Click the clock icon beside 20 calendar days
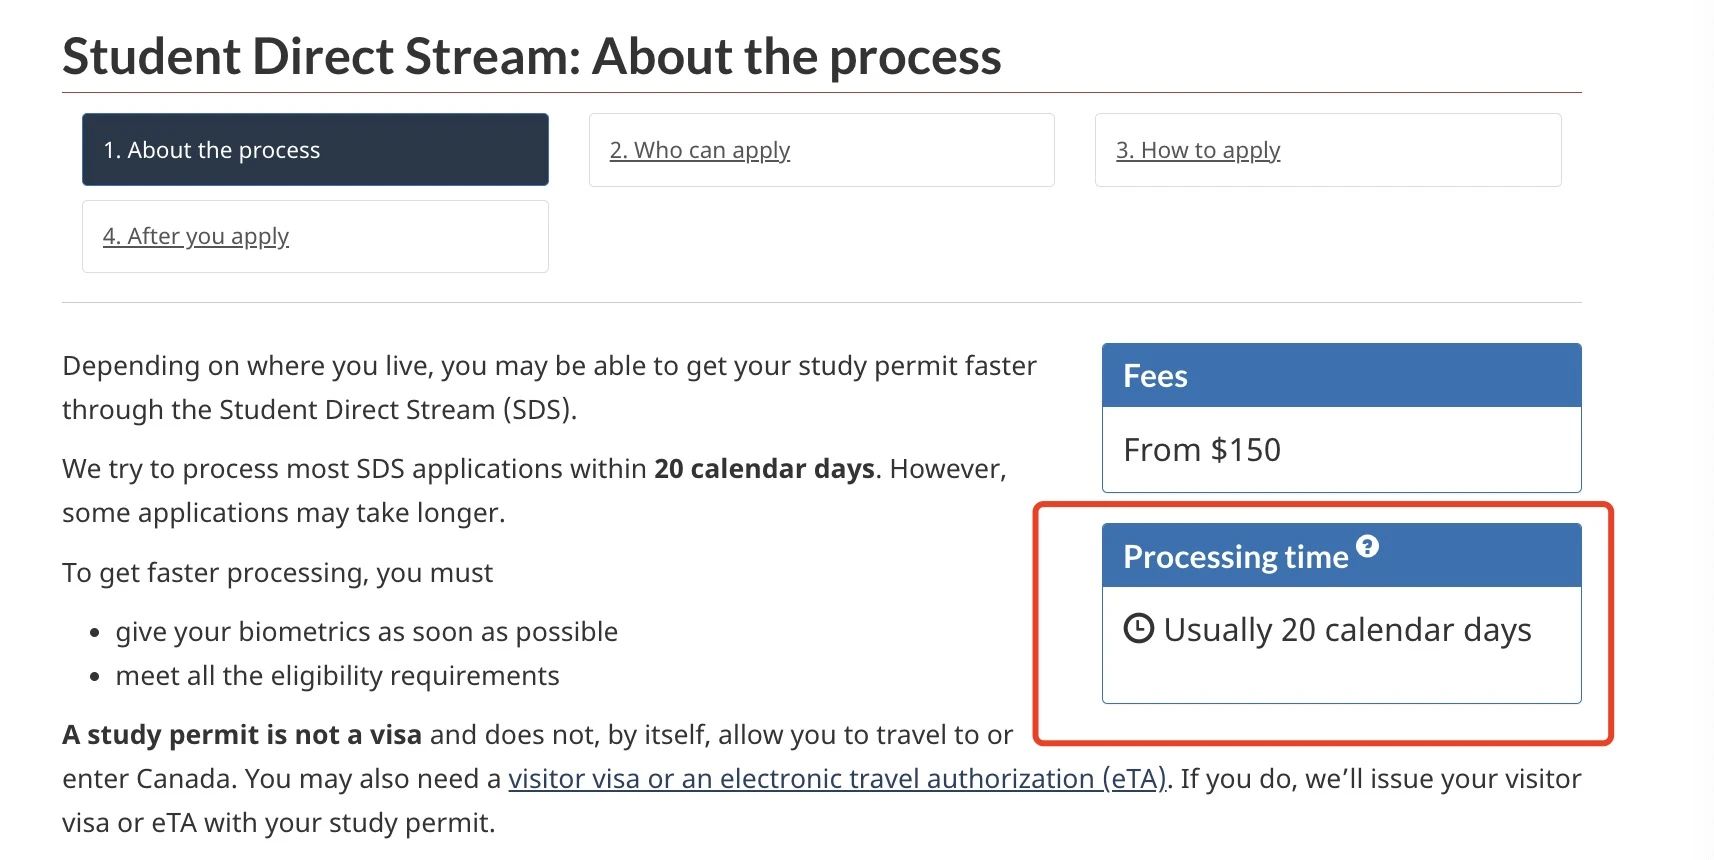Viewport: 1714px width, 860px height. (x=1138, y=629)
